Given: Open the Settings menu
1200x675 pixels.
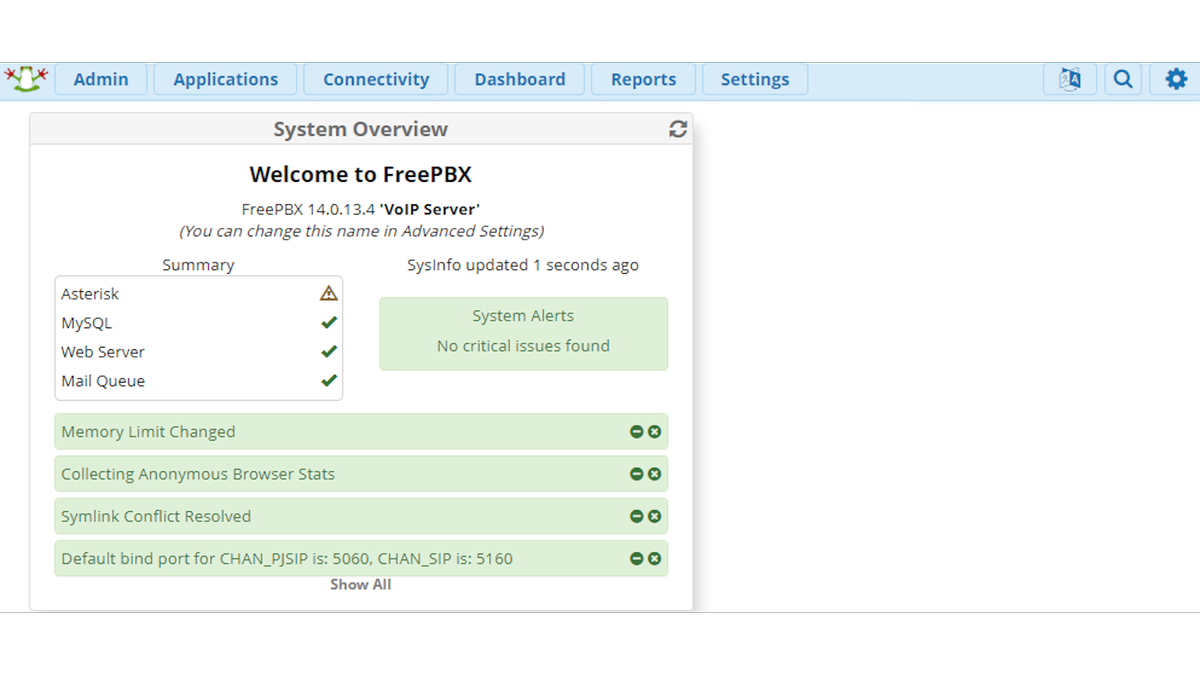Looking at the screenshot, I should tap(755, 79).
